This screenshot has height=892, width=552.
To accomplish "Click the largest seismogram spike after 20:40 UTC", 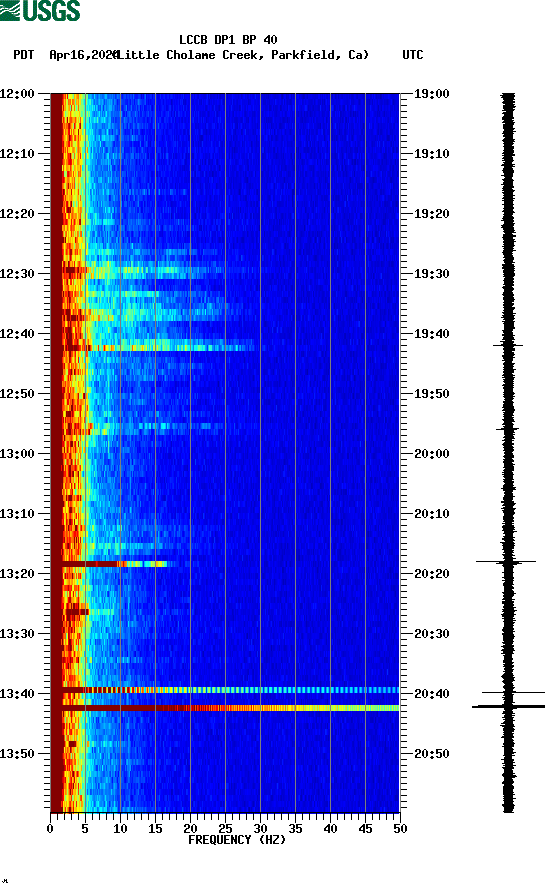I will coord(508,707).
